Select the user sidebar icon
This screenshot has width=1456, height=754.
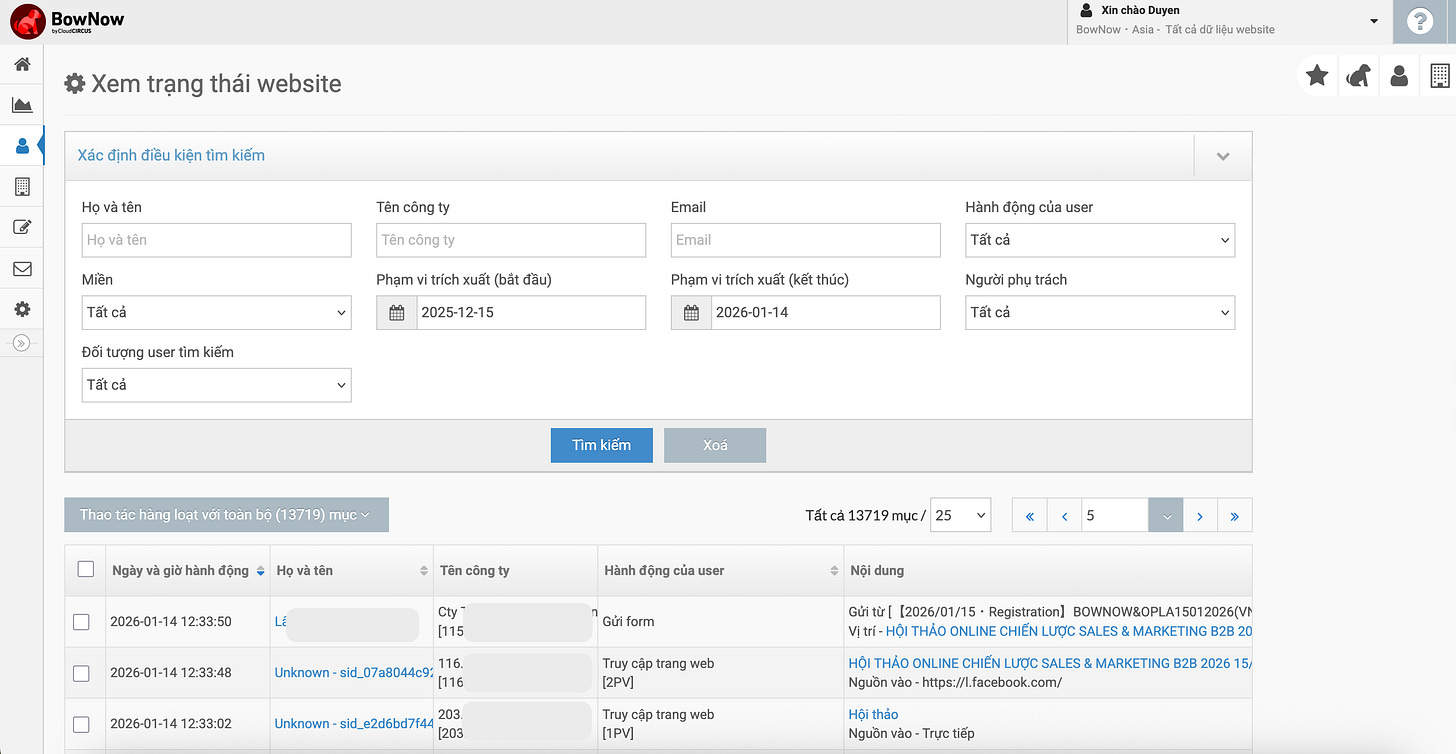point(22,146)
